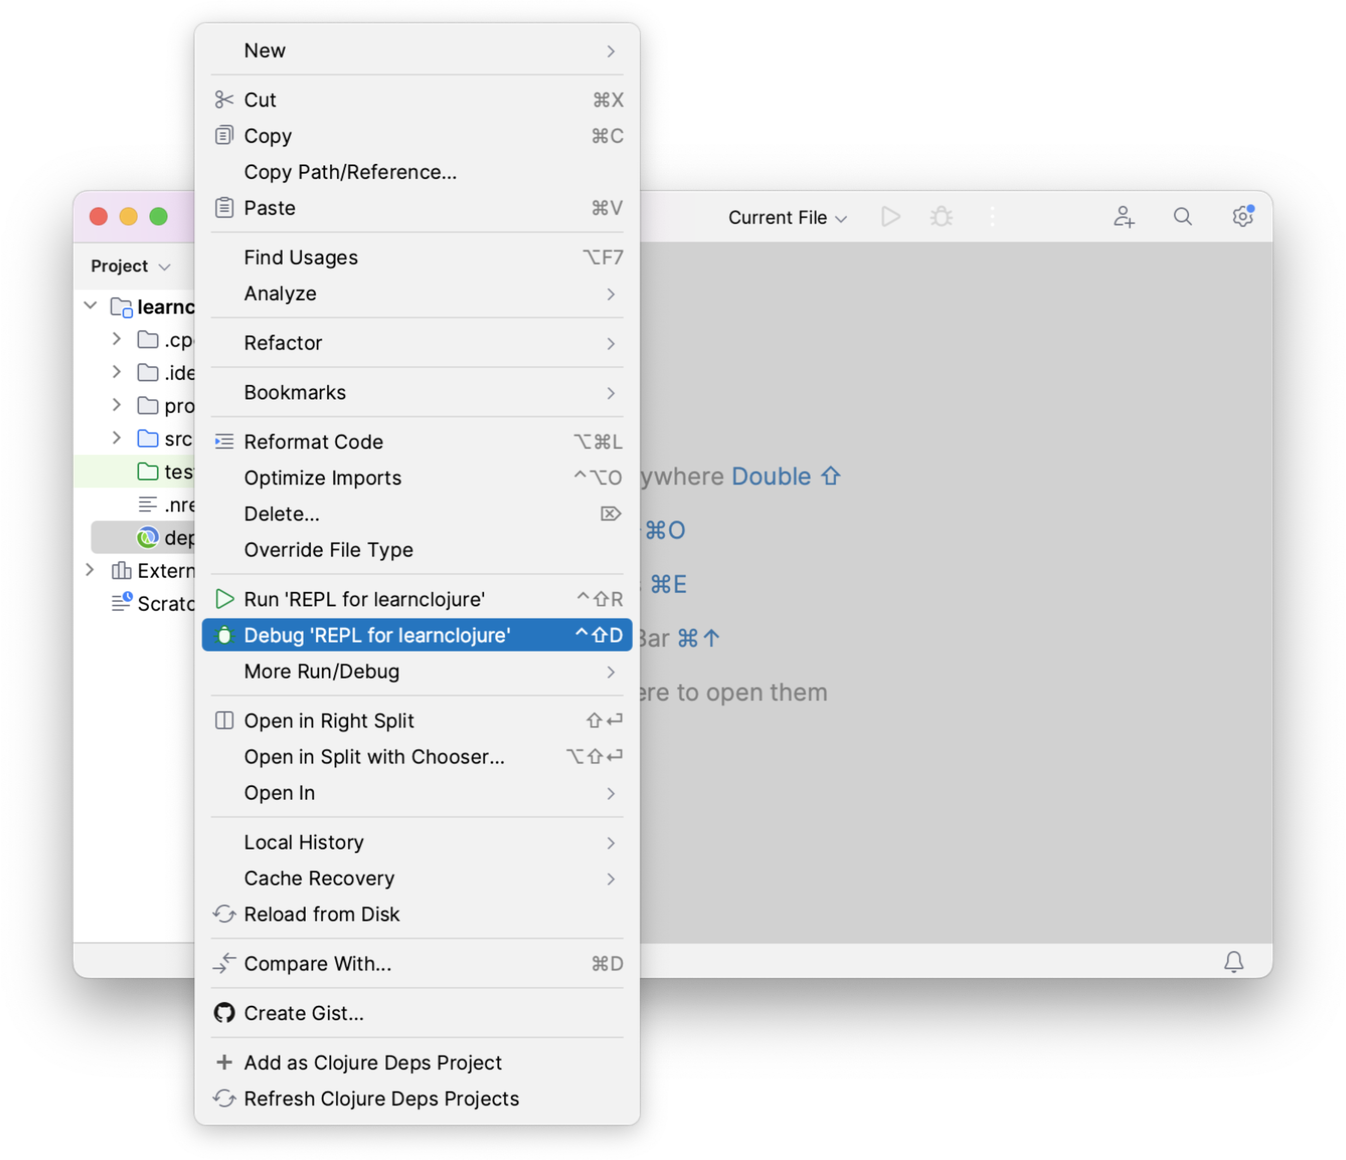Click the ⌘O shortcut hint in the editor
This screenshot has width=1346, height=1160.
(665, 530)
